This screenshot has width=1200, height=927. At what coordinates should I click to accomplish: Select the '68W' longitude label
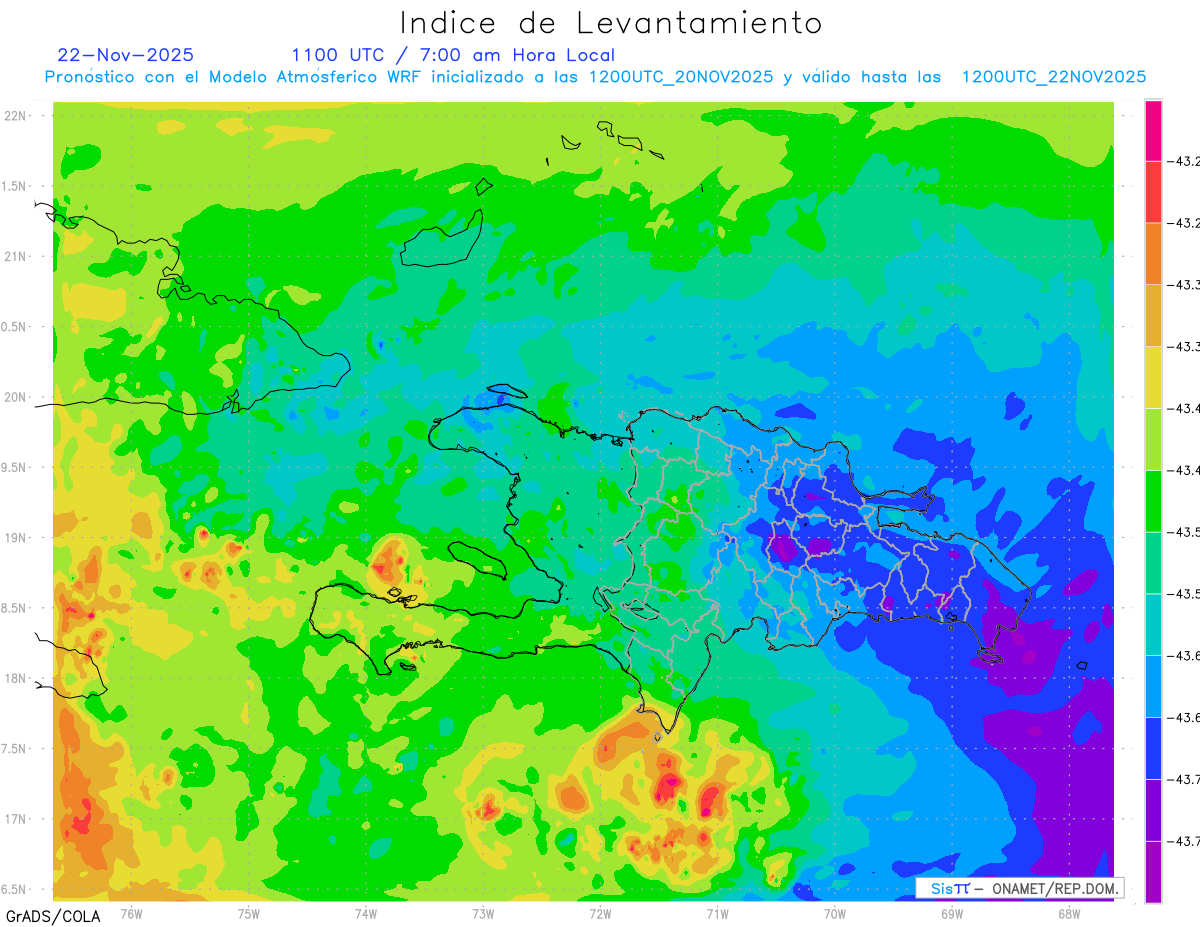(1068, 914)
